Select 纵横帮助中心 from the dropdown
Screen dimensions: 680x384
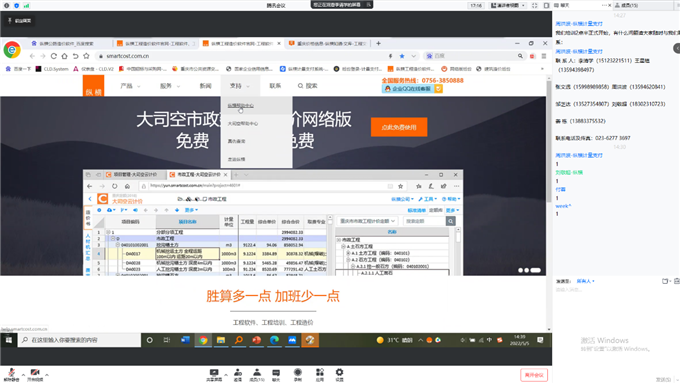click(x=241, y=105)
